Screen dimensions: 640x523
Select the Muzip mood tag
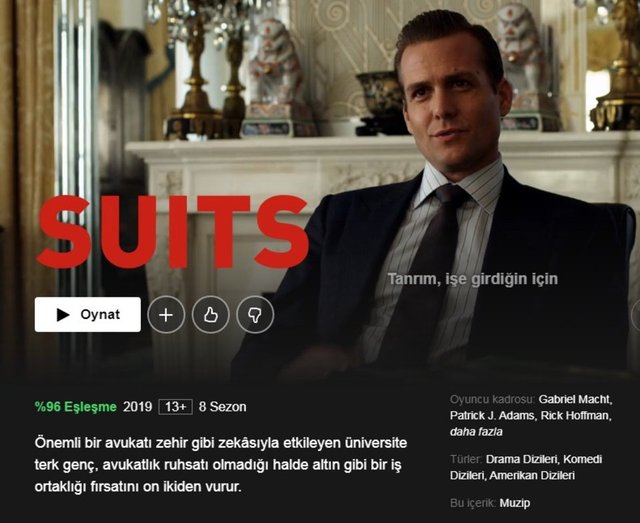tap(515, 503)
